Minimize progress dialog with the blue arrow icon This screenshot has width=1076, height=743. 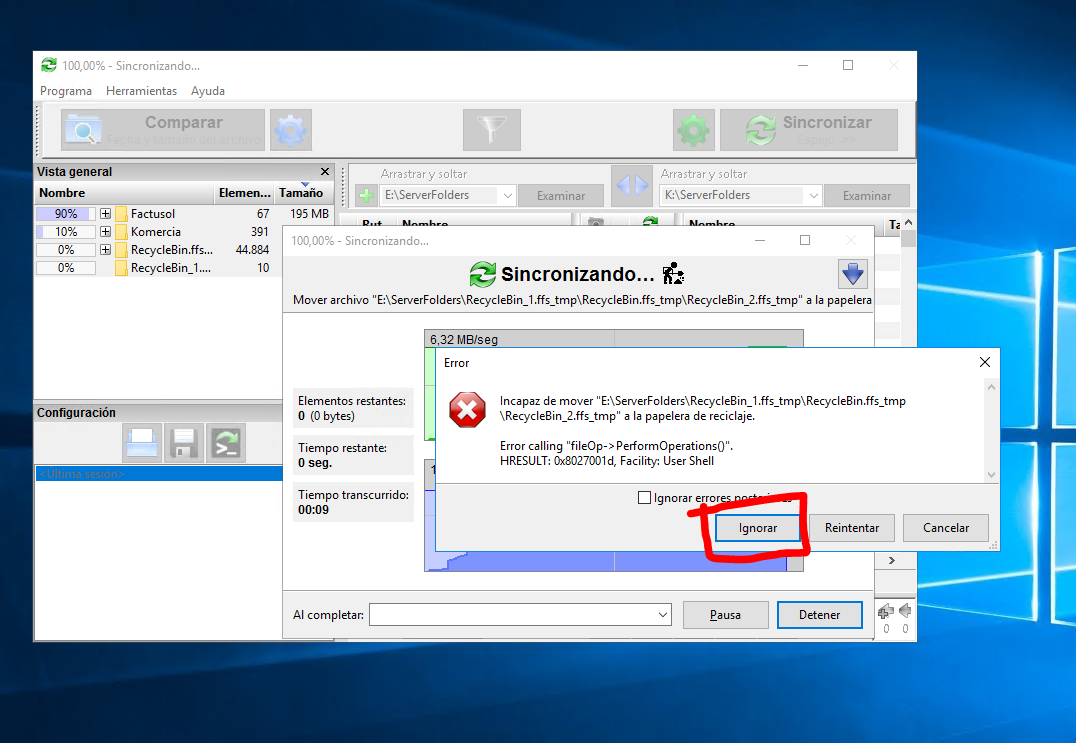point(853,273)
